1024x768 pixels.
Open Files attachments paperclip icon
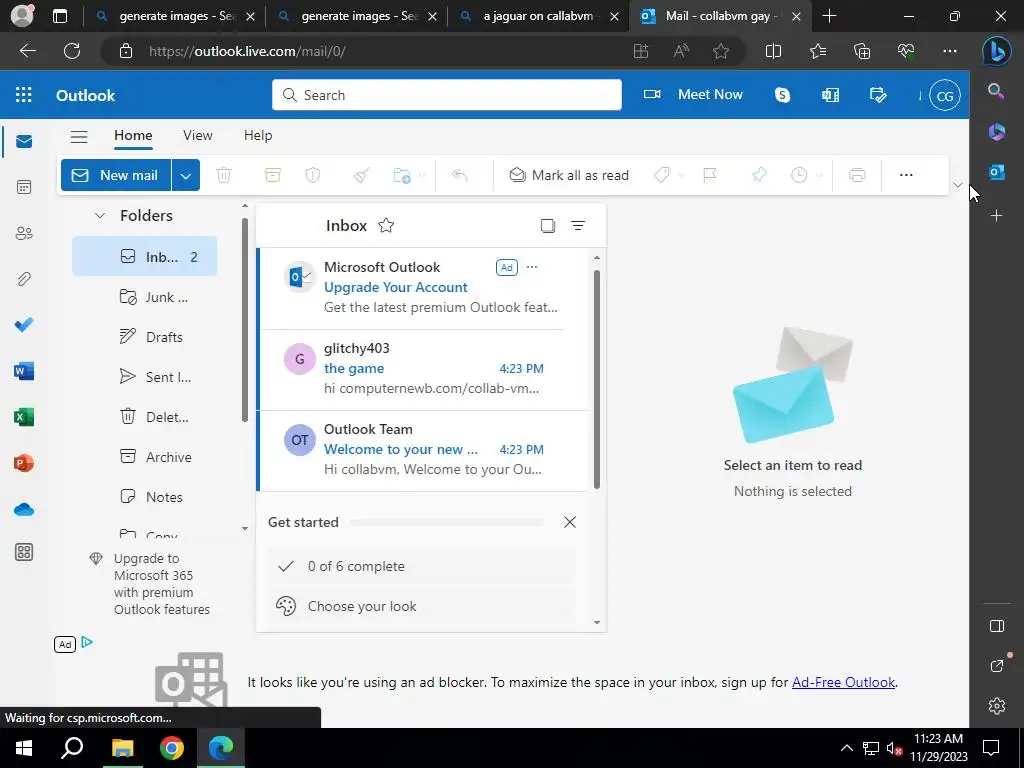coord(24,279)
